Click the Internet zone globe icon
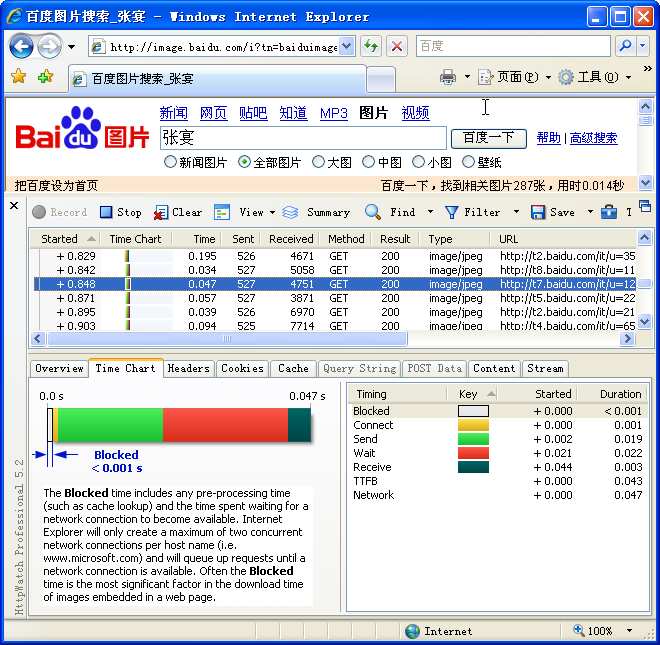 click(412, 631)
